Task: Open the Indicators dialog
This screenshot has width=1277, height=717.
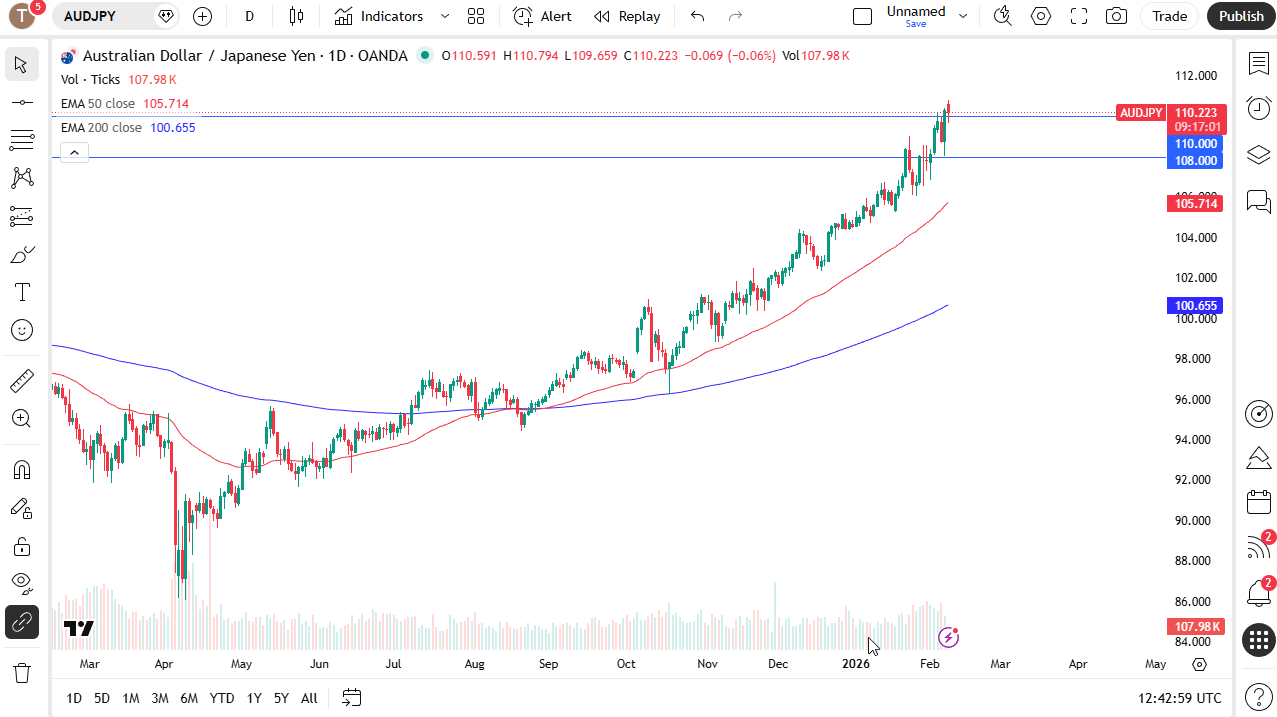Action: (x=379, y=16)
